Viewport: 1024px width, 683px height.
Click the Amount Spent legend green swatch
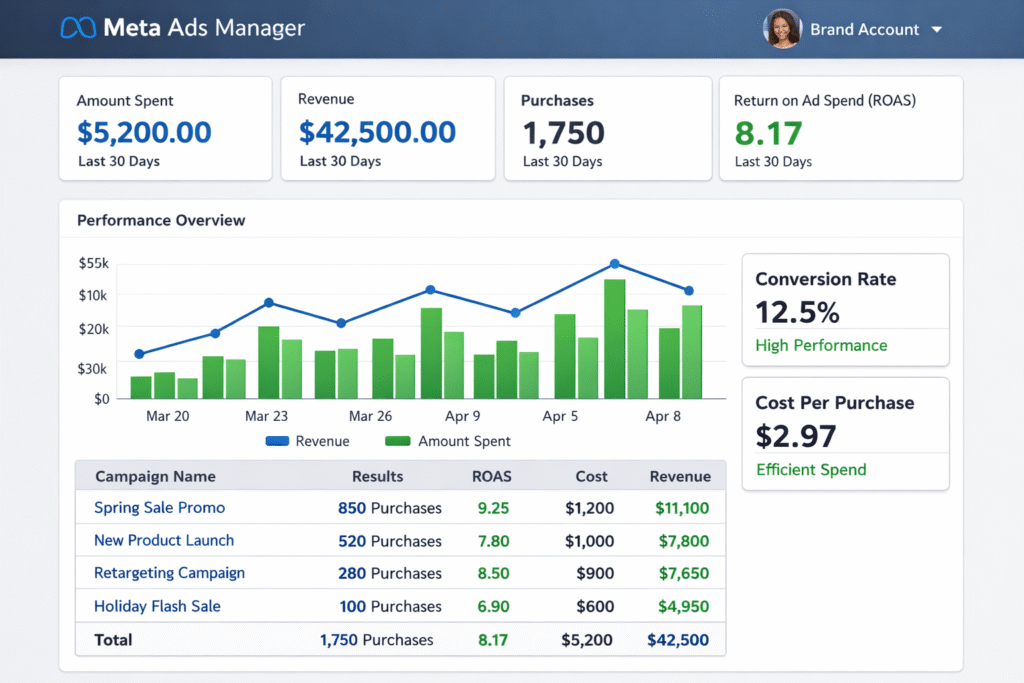(x=398, y=441)
